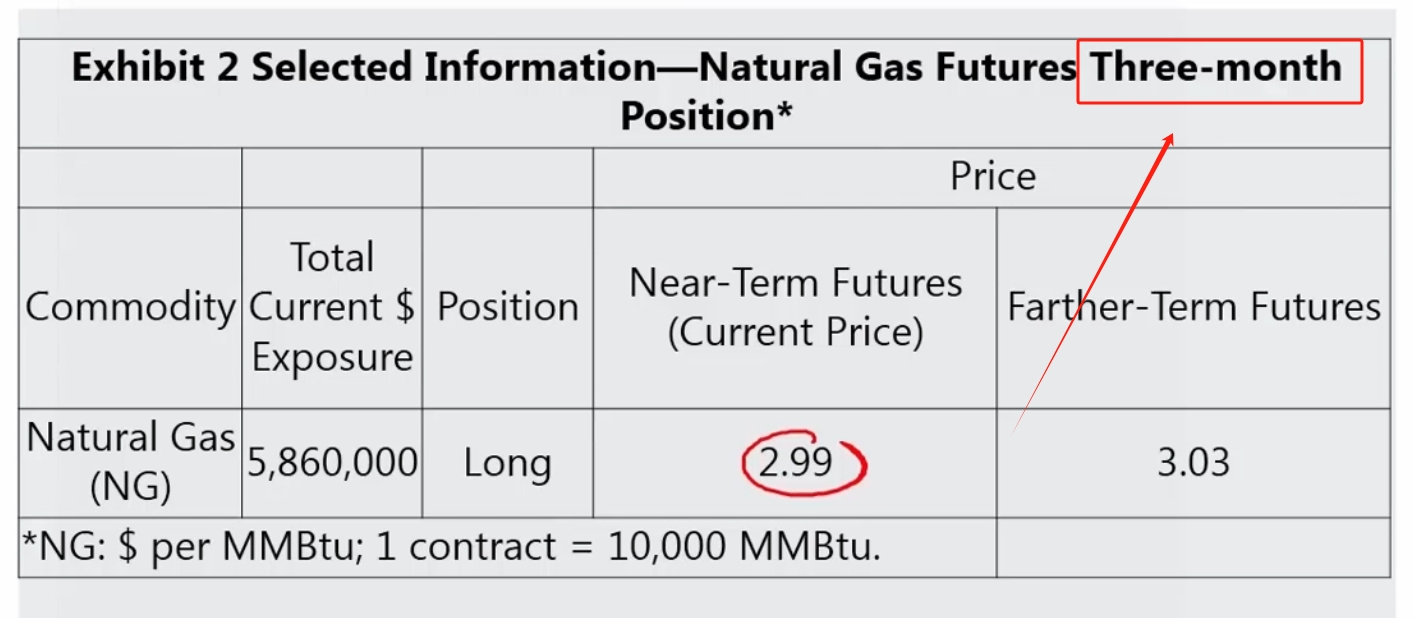Select the "Commodity" column header

click(130, 307)
